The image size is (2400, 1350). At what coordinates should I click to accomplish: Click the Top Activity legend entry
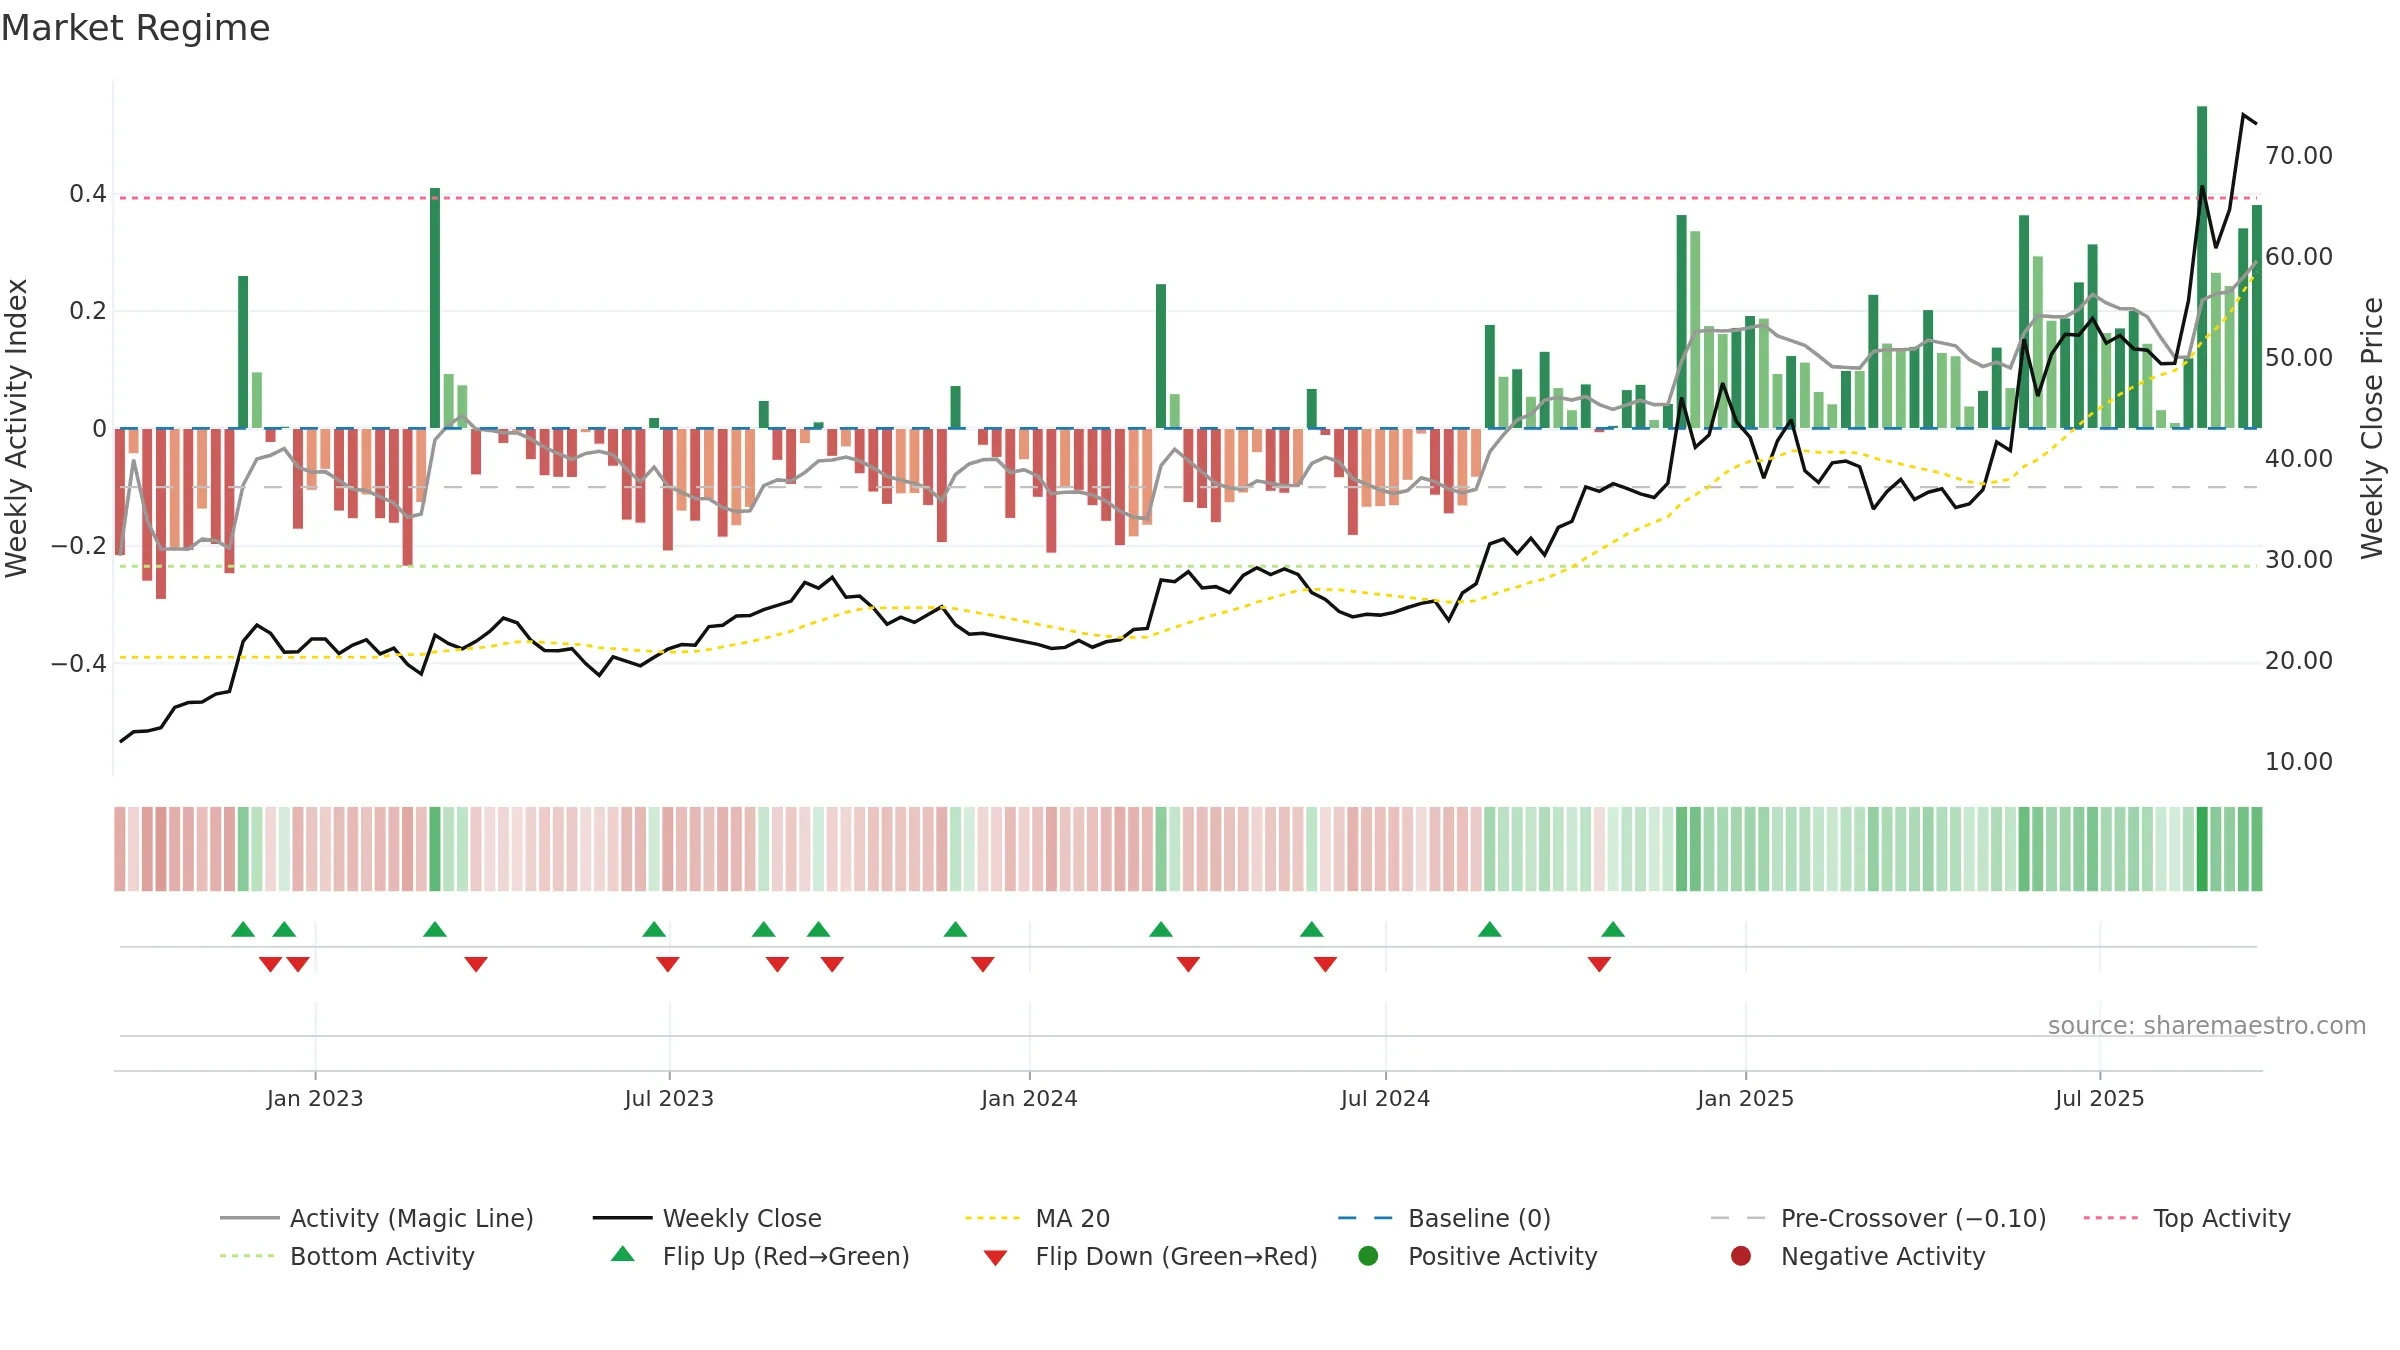click(x=2187, y=1218)
